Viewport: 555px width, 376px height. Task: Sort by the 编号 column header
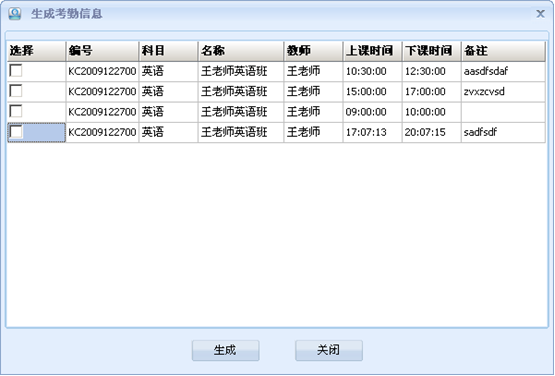click(102, 51)
